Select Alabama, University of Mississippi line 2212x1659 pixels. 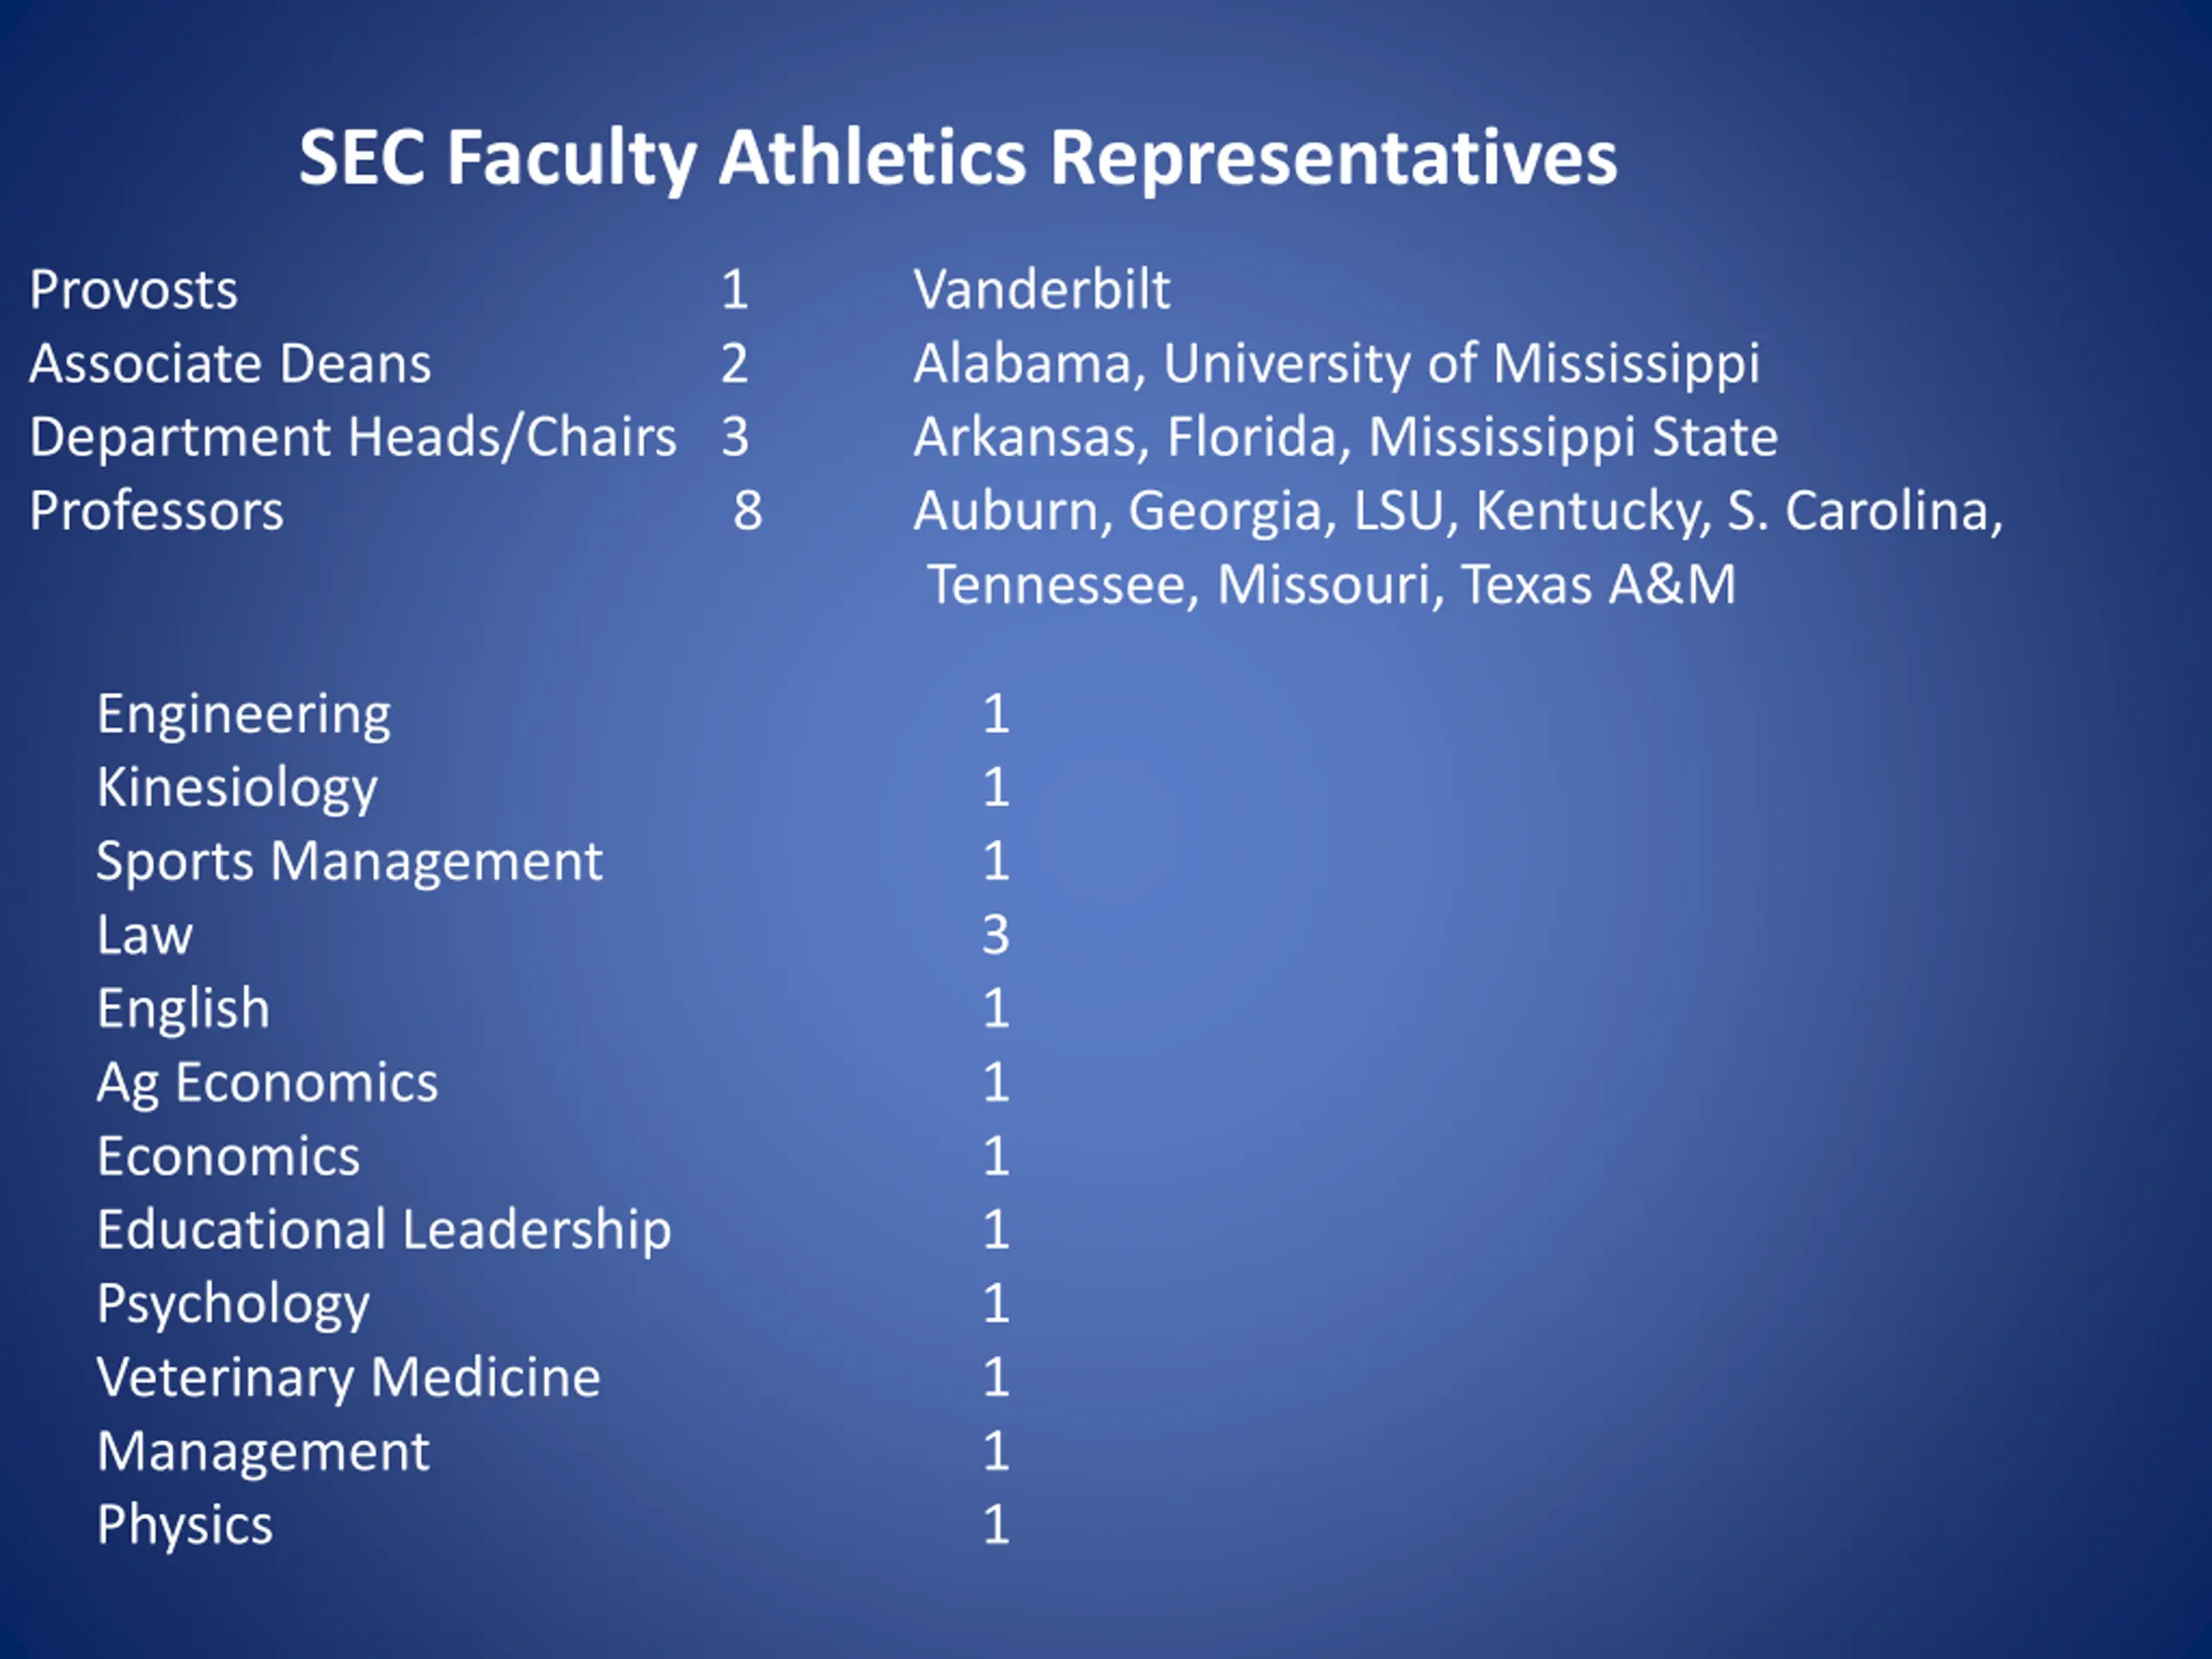[1336, 365]
